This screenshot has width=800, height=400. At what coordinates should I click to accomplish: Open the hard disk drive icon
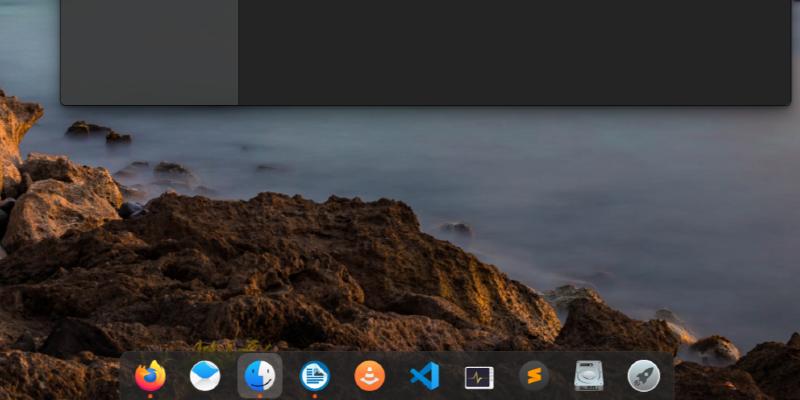pos(589,376)
